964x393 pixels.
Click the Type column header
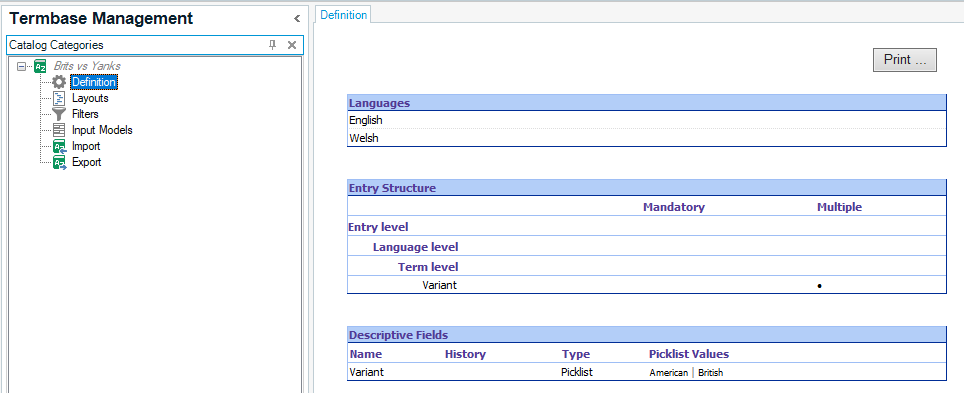click(x=575, y=354)
